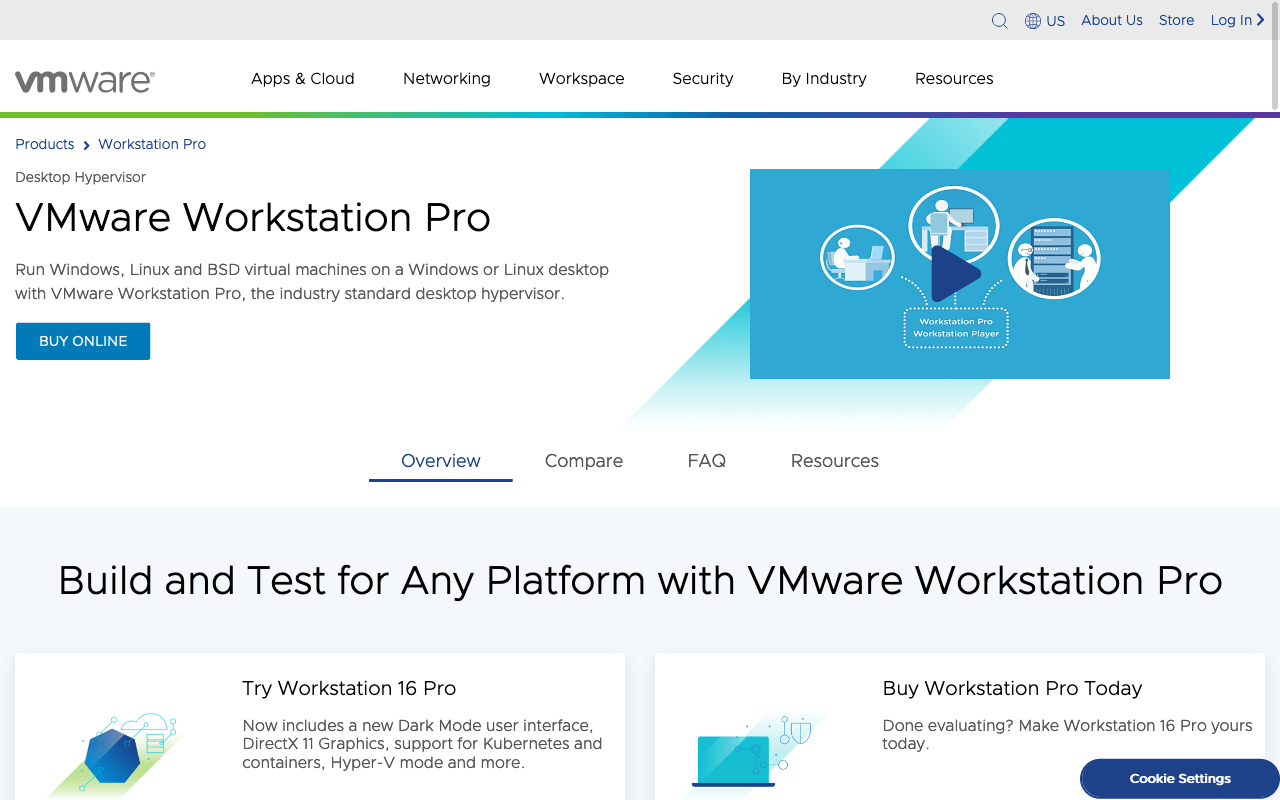1280x800 pixels.
Task: Open the US region selector
Action: coord(1045,21)
